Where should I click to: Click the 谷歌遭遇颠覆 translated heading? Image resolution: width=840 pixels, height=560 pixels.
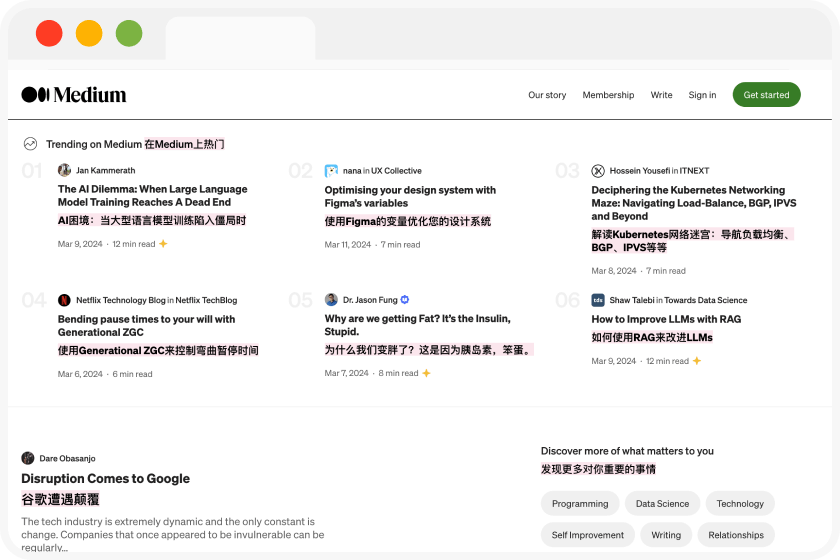(60, 499)
